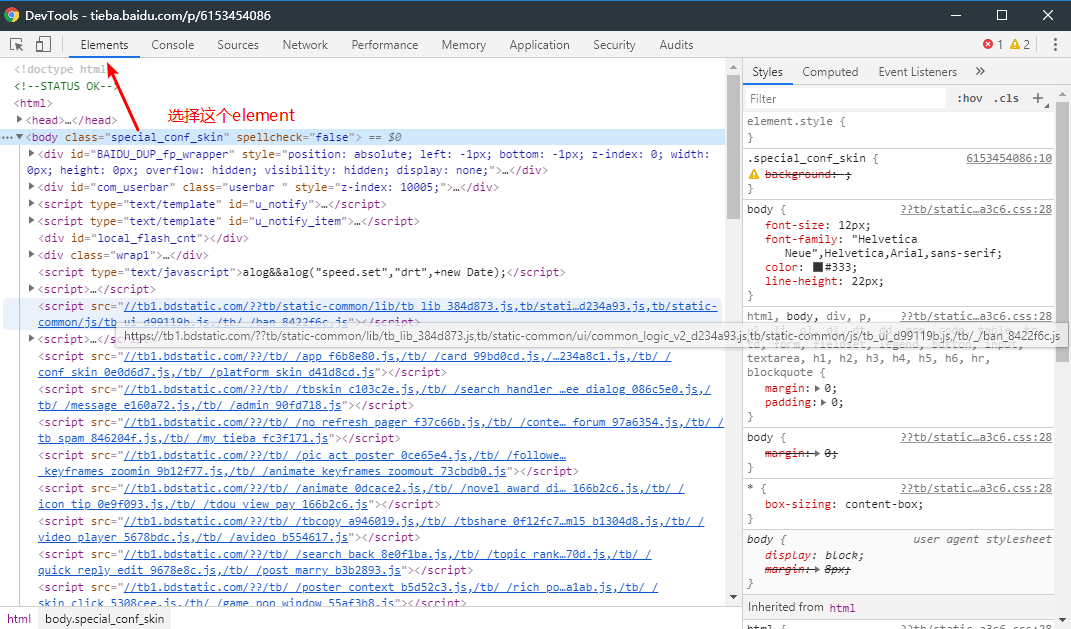Click the Styles pane scrollbar thumb

point(1062,232)
